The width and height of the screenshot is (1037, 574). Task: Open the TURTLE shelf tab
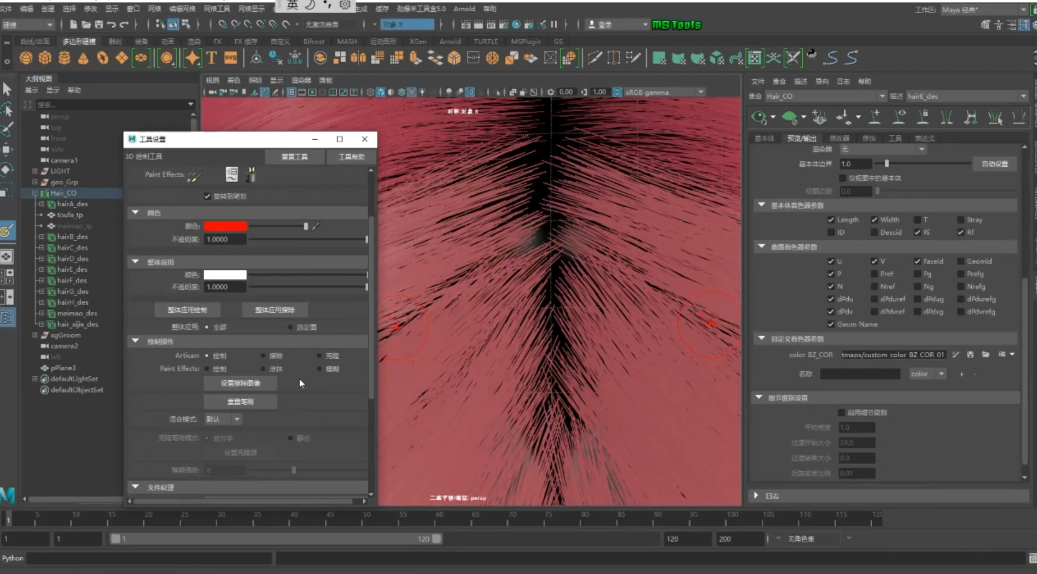(x=485, y=41)
